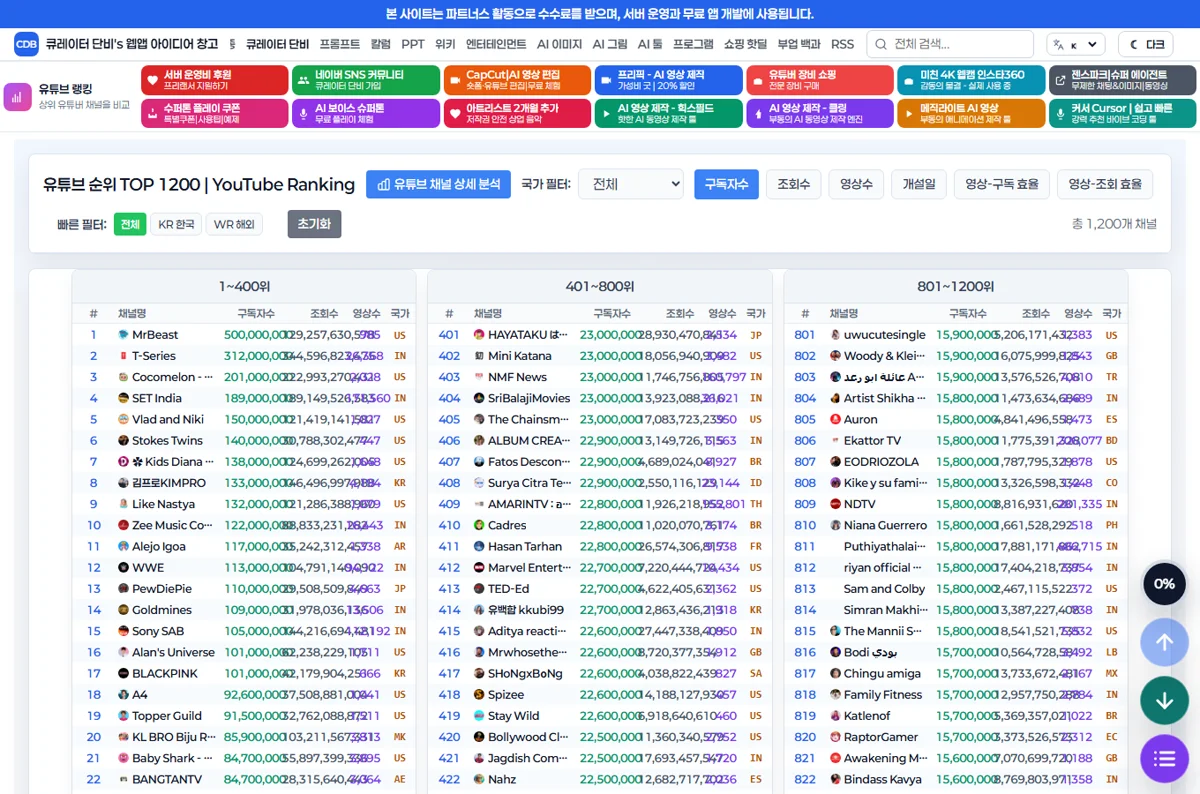Click MrBeast channel avatar icon

pos(123,335)
